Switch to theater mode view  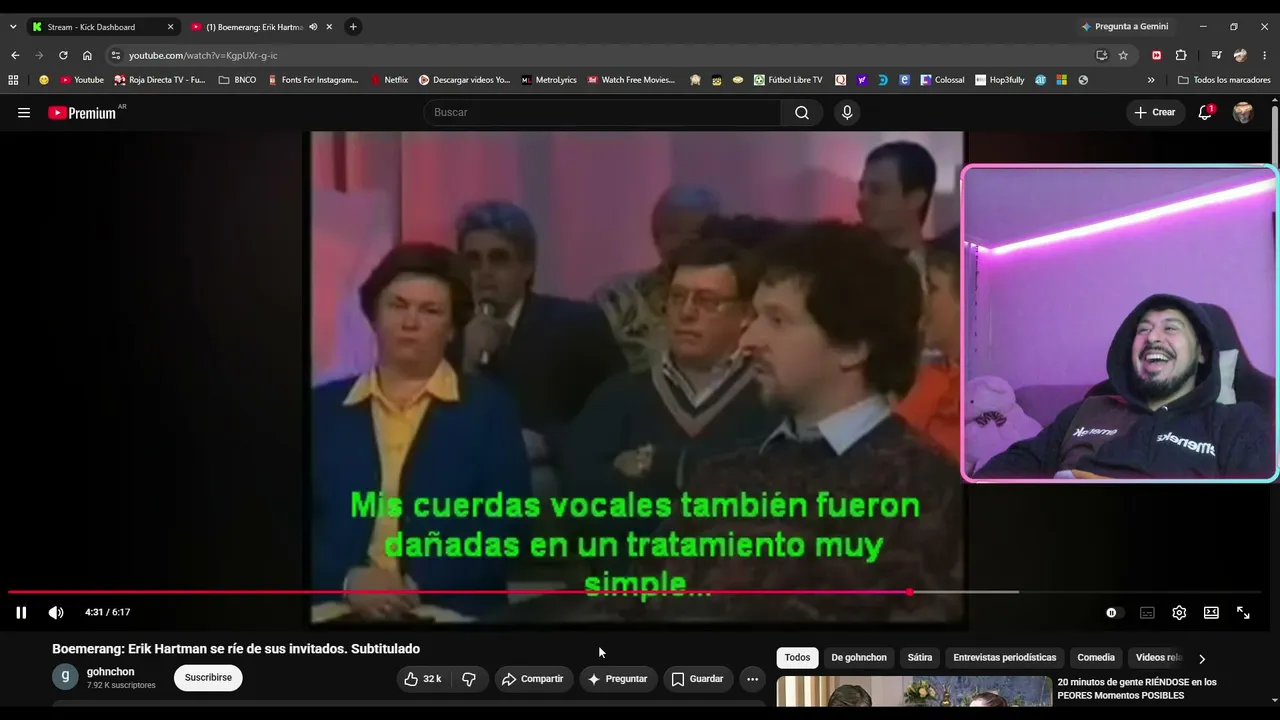point(1211,613)
